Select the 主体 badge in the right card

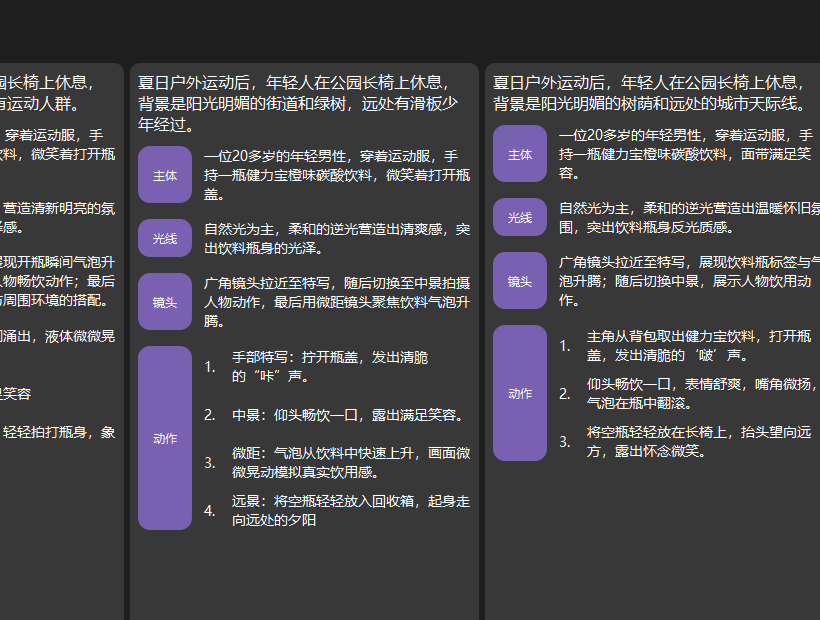(520, 154)
